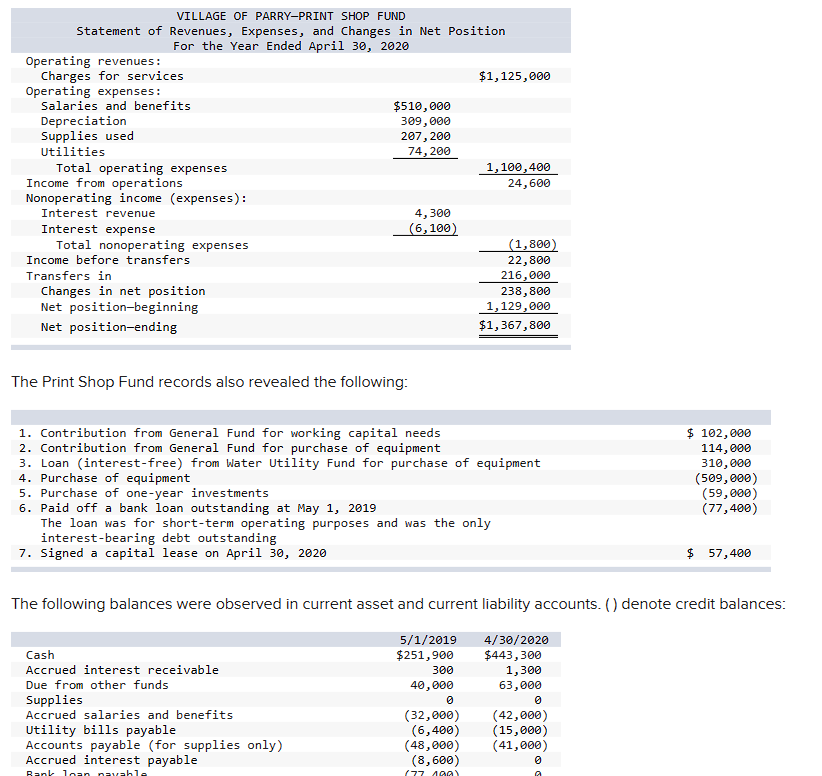Select the Interest revenue amount 4,300
This screenshot has width=822, height=776.
coord(432,212)
